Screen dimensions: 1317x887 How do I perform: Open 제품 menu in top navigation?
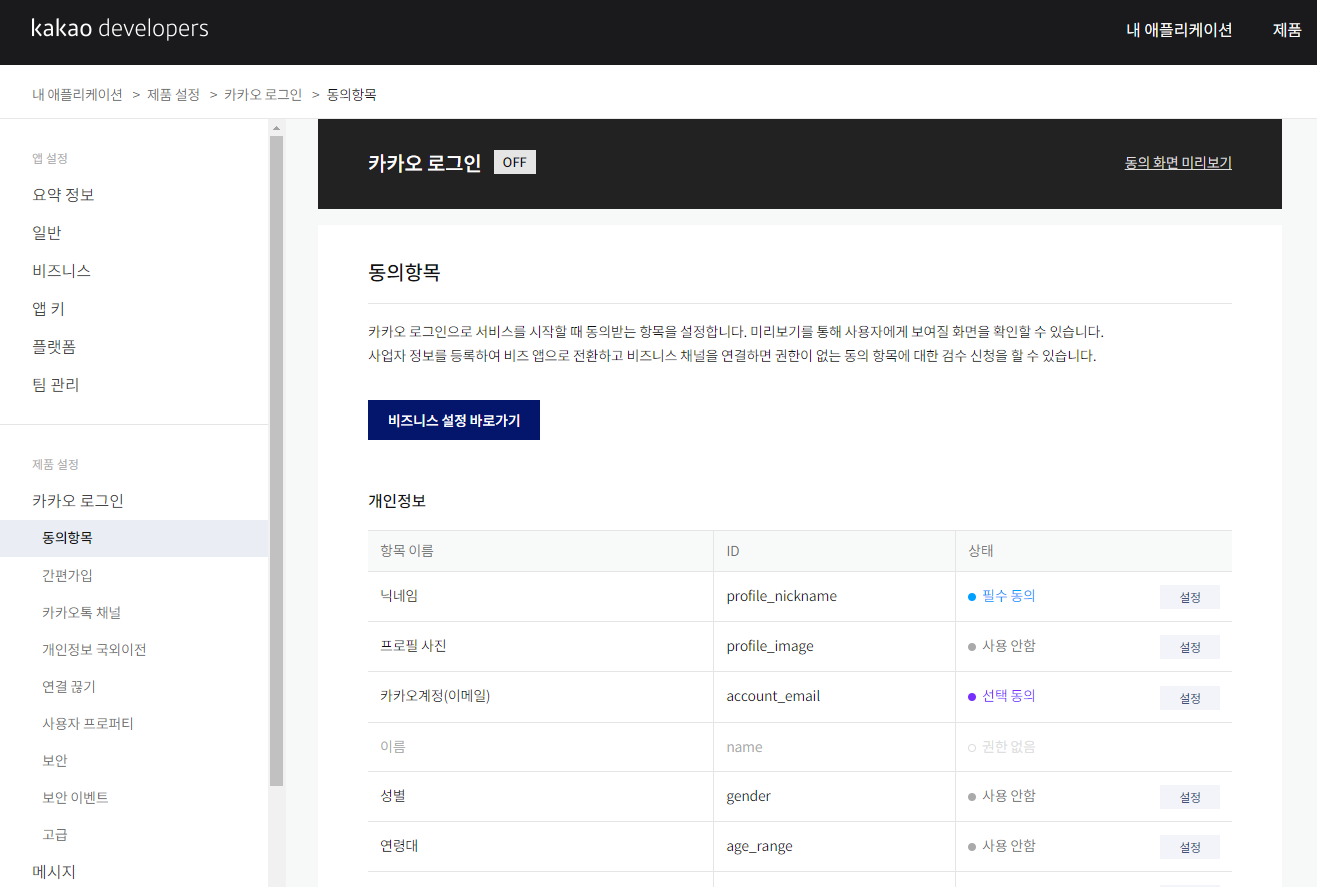1287,30
